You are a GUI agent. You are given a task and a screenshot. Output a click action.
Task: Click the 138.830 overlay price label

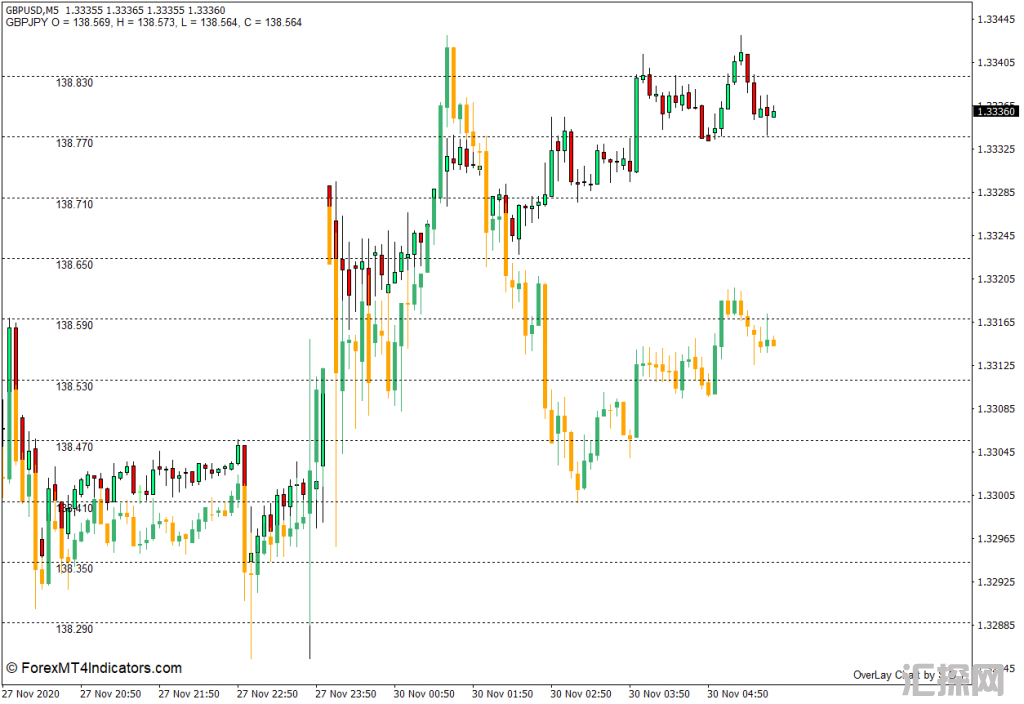[x=75, y=83]
